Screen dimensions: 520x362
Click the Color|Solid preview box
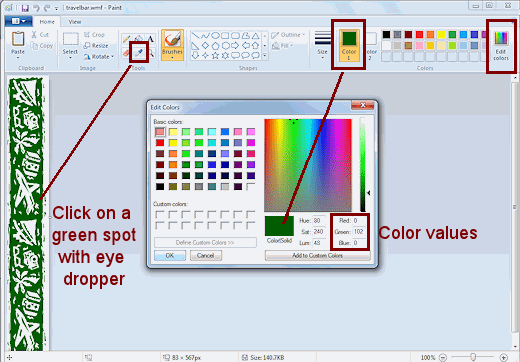click(279, 226)
